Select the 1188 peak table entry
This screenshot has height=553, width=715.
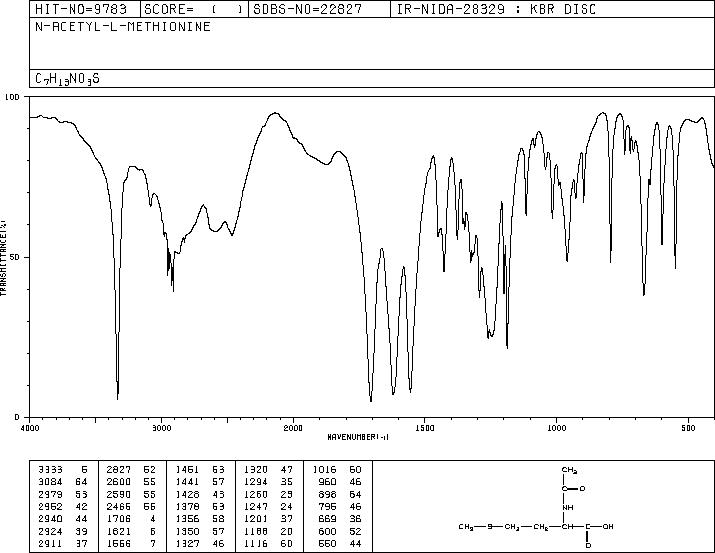[x=268, y=531]
